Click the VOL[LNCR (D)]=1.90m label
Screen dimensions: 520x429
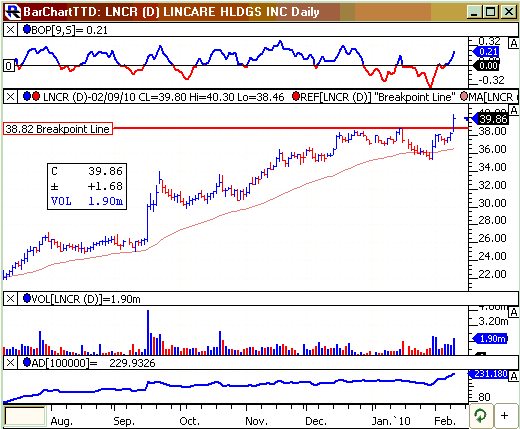tap(86, 299)
